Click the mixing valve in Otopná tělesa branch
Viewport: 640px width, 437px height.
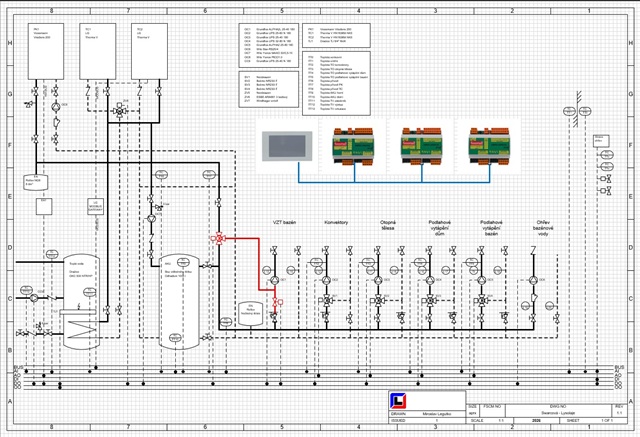coord(378,301)
